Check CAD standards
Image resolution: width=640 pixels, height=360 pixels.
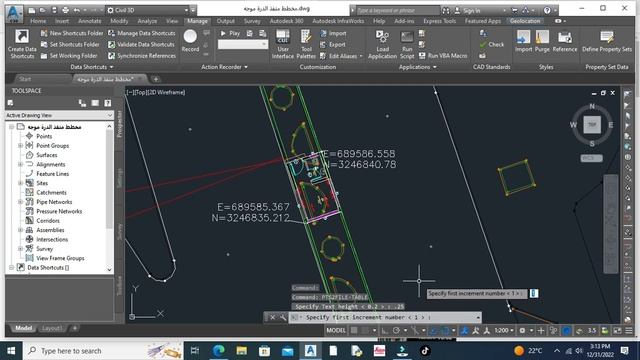pyautogui.click(x=492, y=44)
